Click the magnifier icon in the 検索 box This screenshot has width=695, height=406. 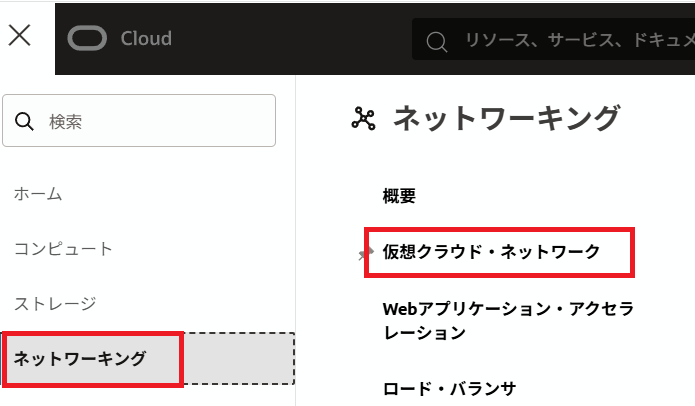click(x=26, y=121)
